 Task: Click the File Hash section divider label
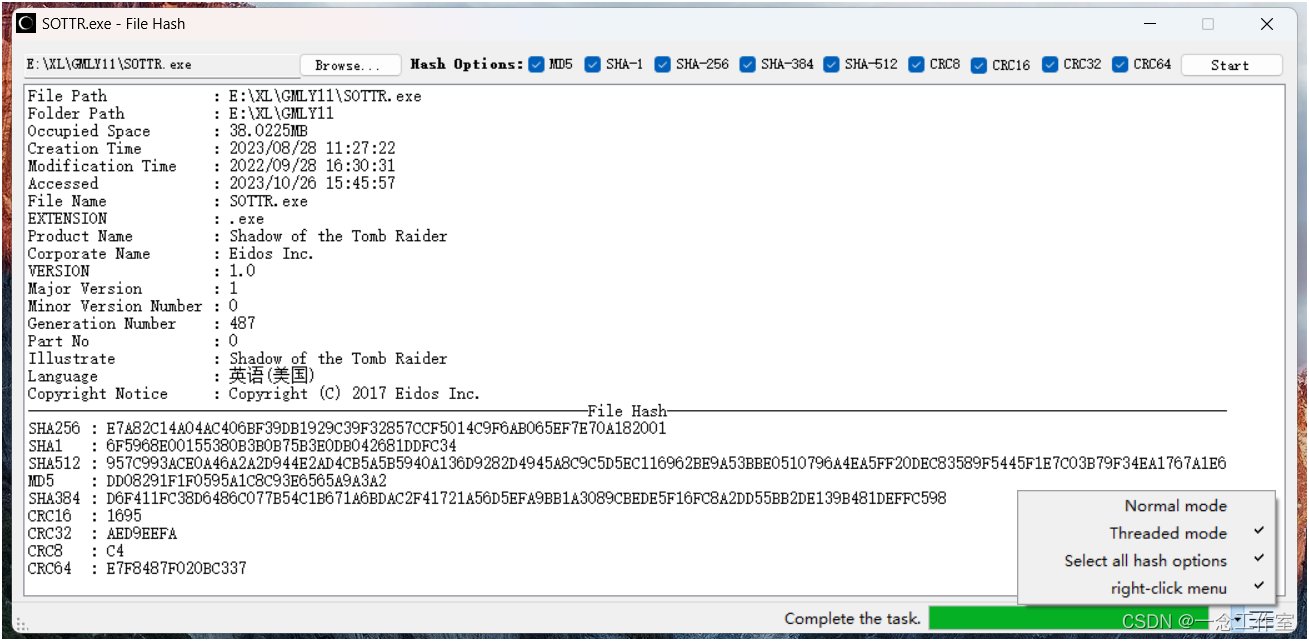pos(627,411)
